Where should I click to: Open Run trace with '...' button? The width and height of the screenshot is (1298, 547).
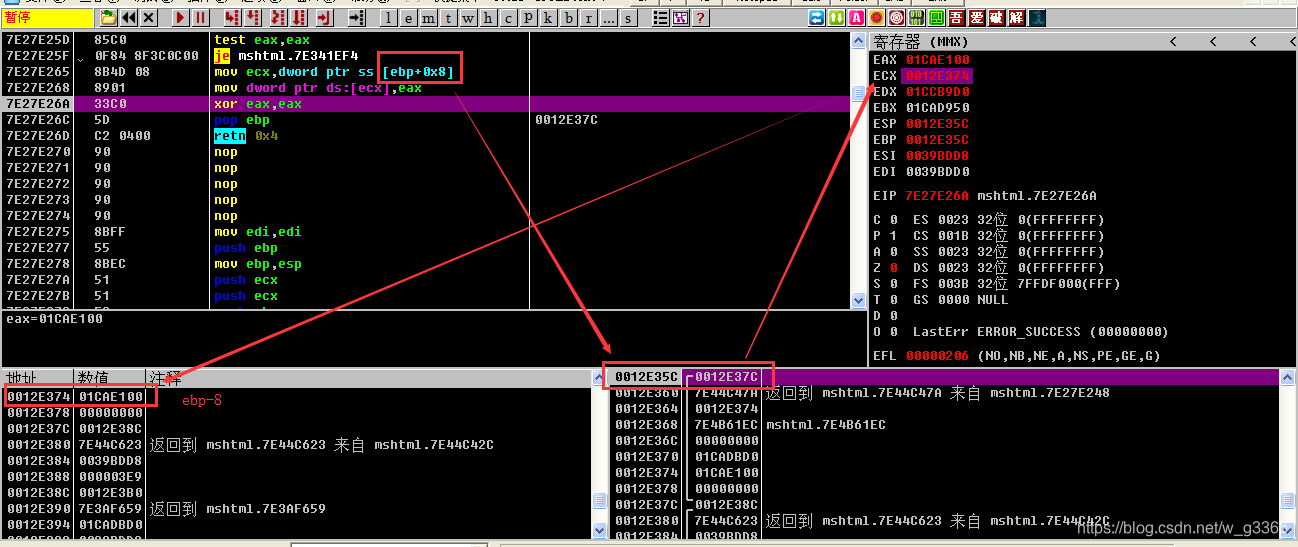608,18
